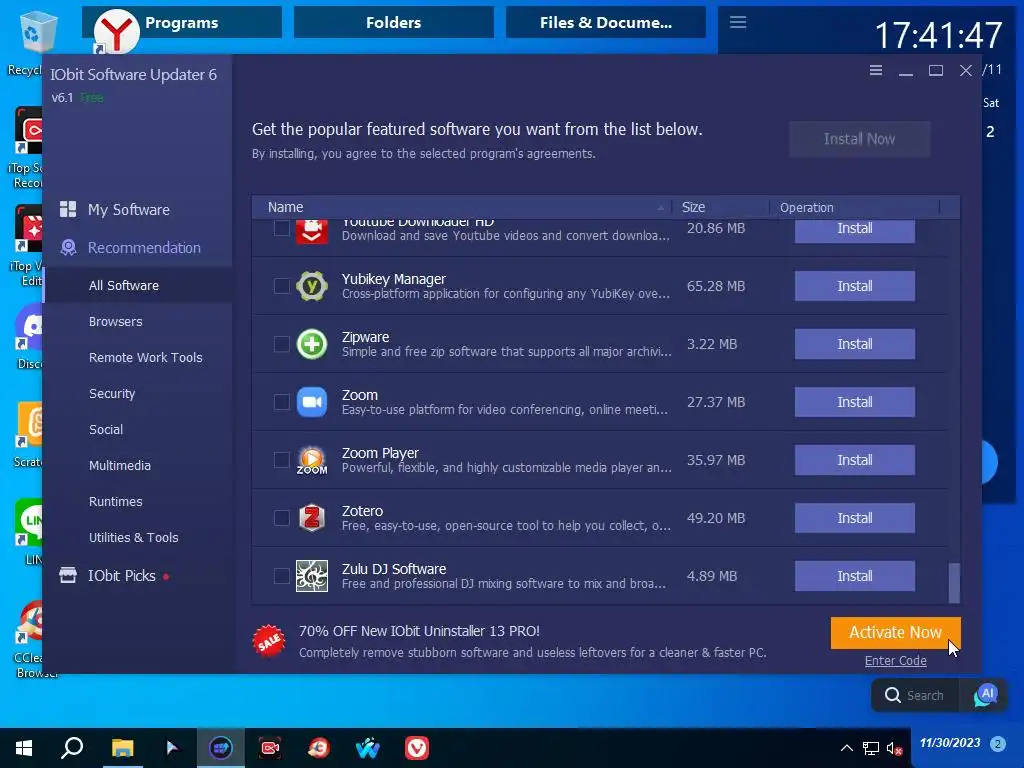Click the Zoom Player app icon
Image resolution: width=1024 pixels, height=768 pixels.
coord(312,460)
